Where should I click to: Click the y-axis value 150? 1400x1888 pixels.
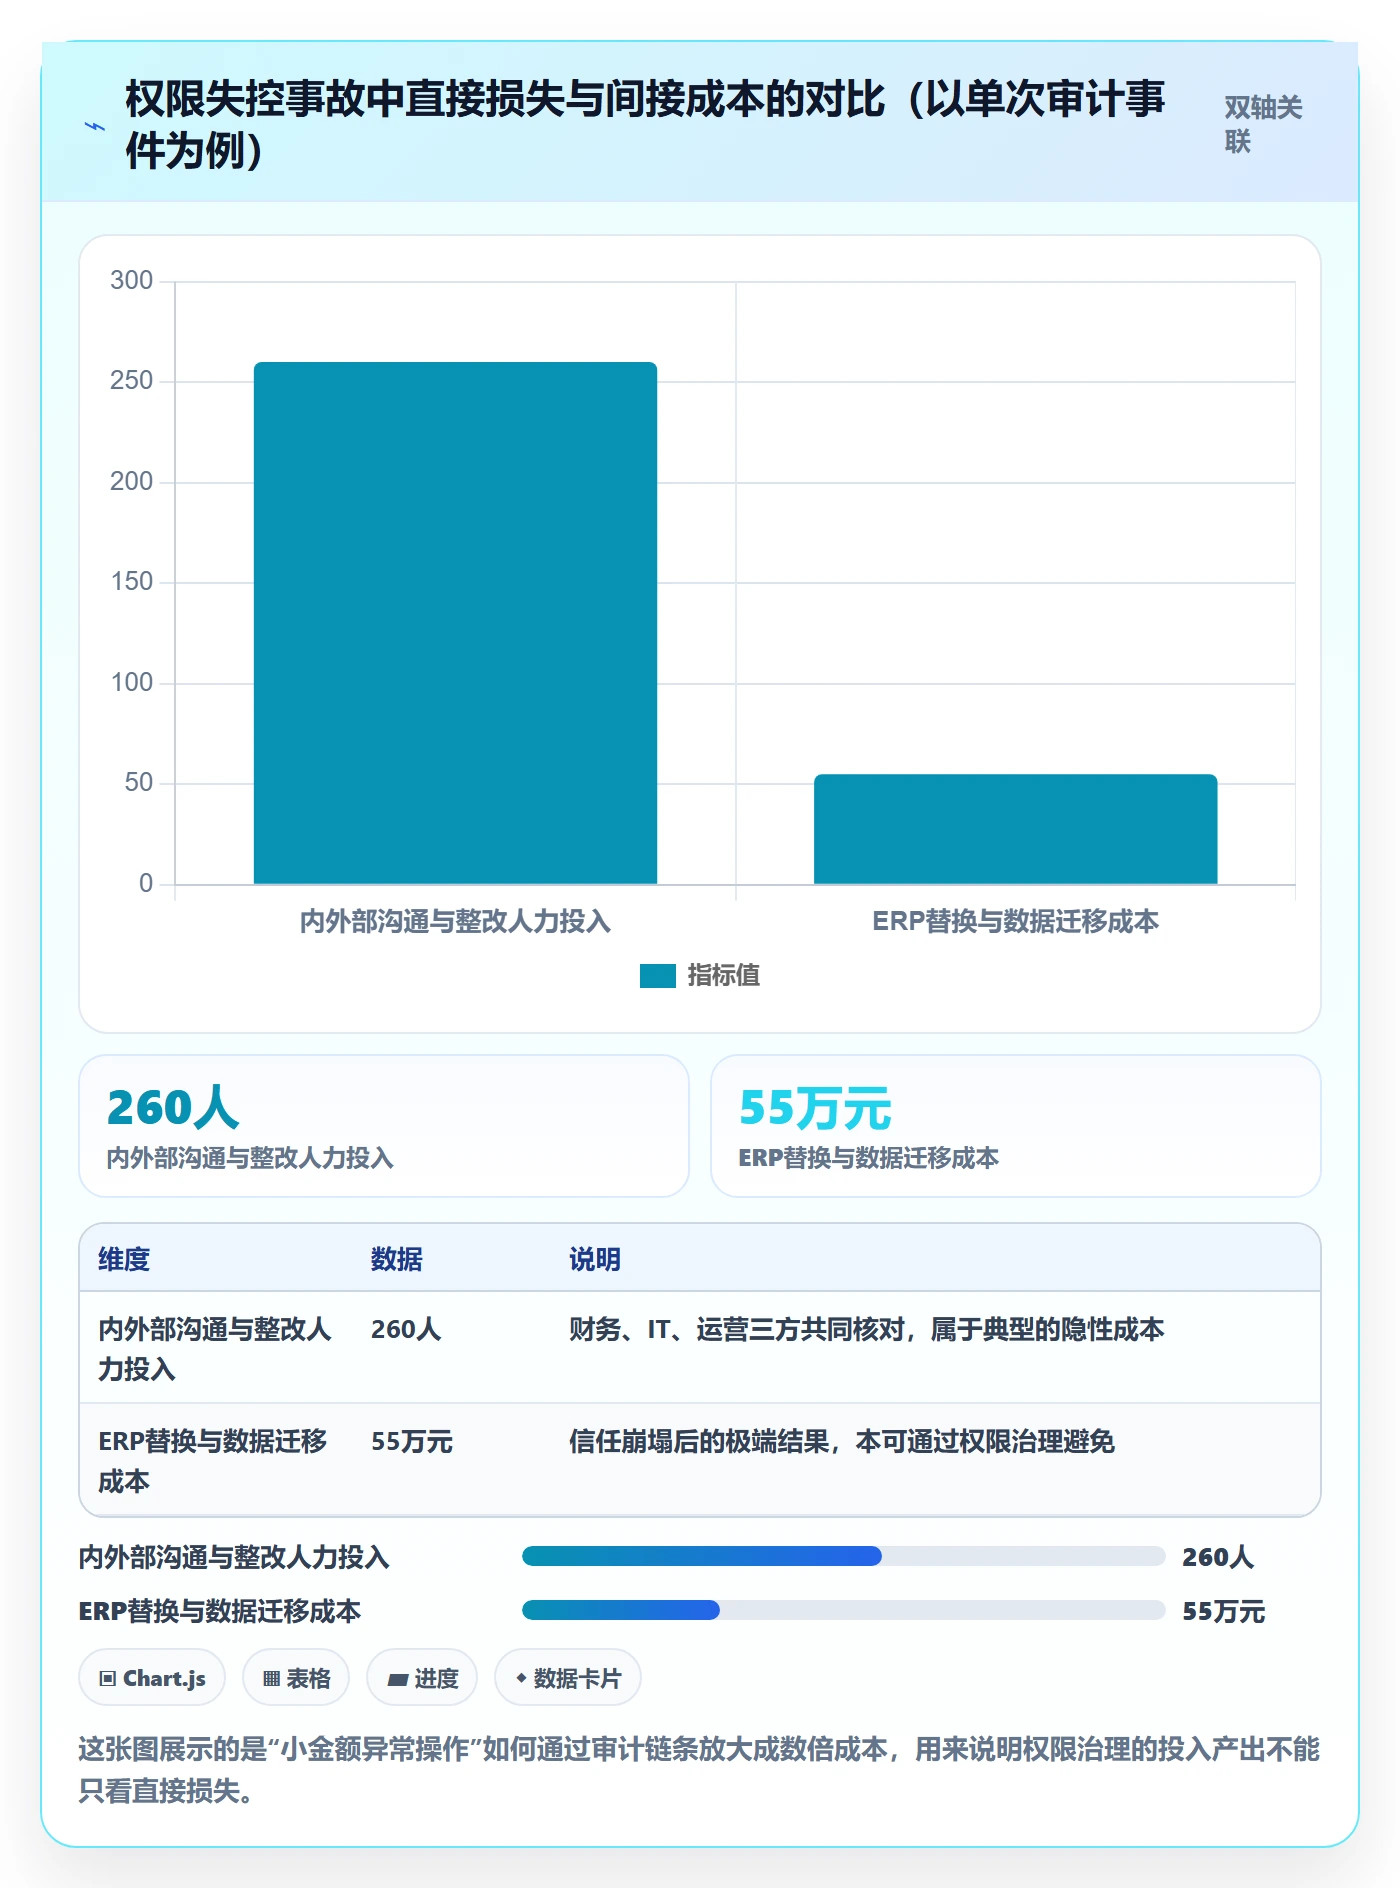(x=131, y=582)
